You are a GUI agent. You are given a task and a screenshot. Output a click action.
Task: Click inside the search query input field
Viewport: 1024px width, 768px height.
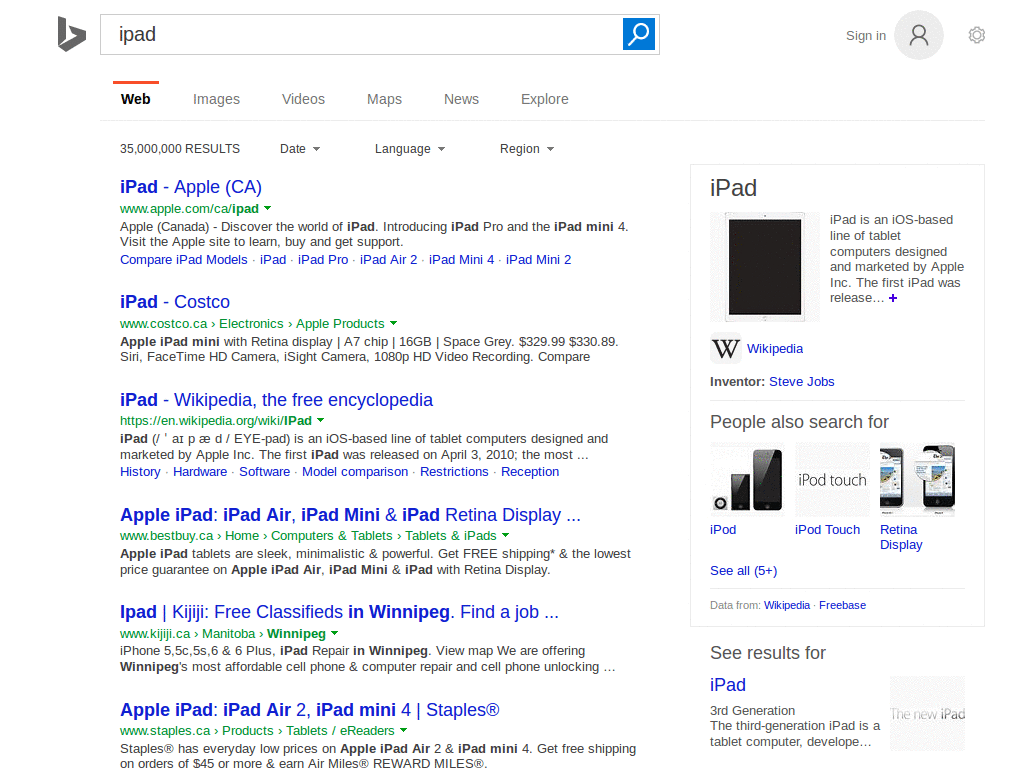[300, 33]
